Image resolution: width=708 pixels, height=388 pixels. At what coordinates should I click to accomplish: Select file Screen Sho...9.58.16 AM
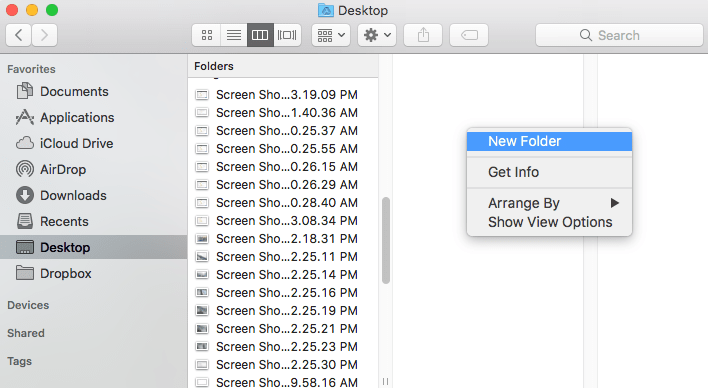283,382
